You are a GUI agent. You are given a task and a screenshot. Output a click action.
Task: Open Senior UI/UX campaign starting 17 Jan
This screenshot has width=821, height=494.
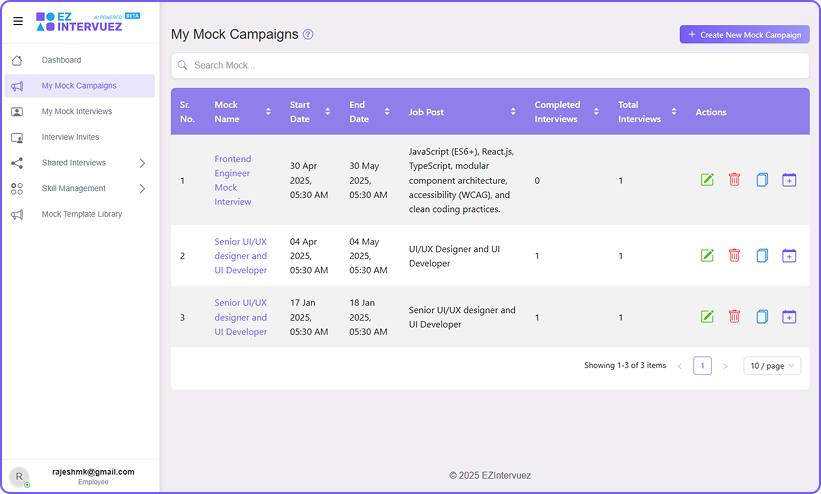point(241,317)
